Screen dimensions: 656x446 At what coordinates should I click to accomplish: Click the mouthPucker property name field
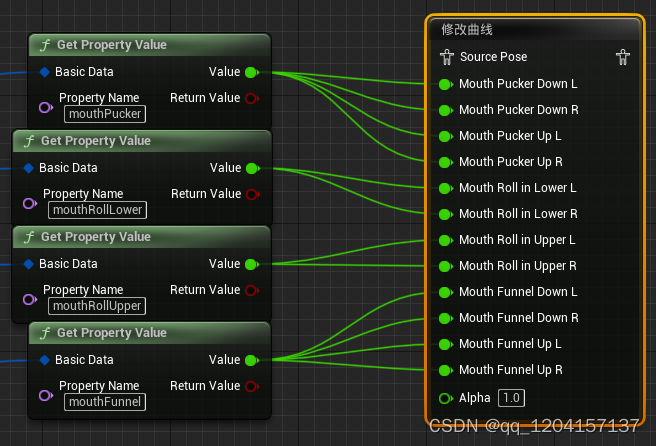point(105,114)
